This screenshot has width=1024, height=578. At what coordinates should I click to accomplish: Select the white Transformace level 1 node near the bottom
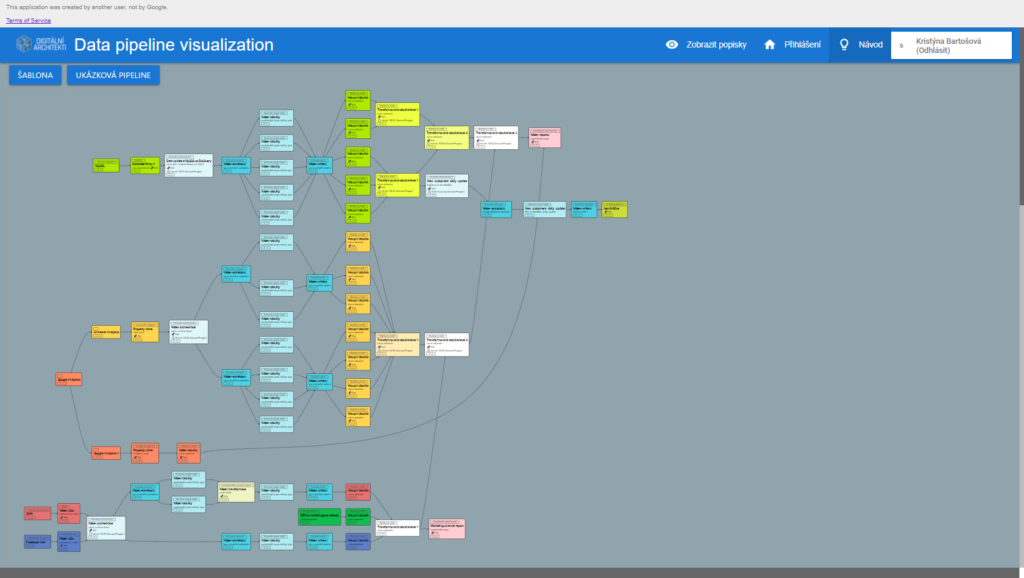coord(397,528)
